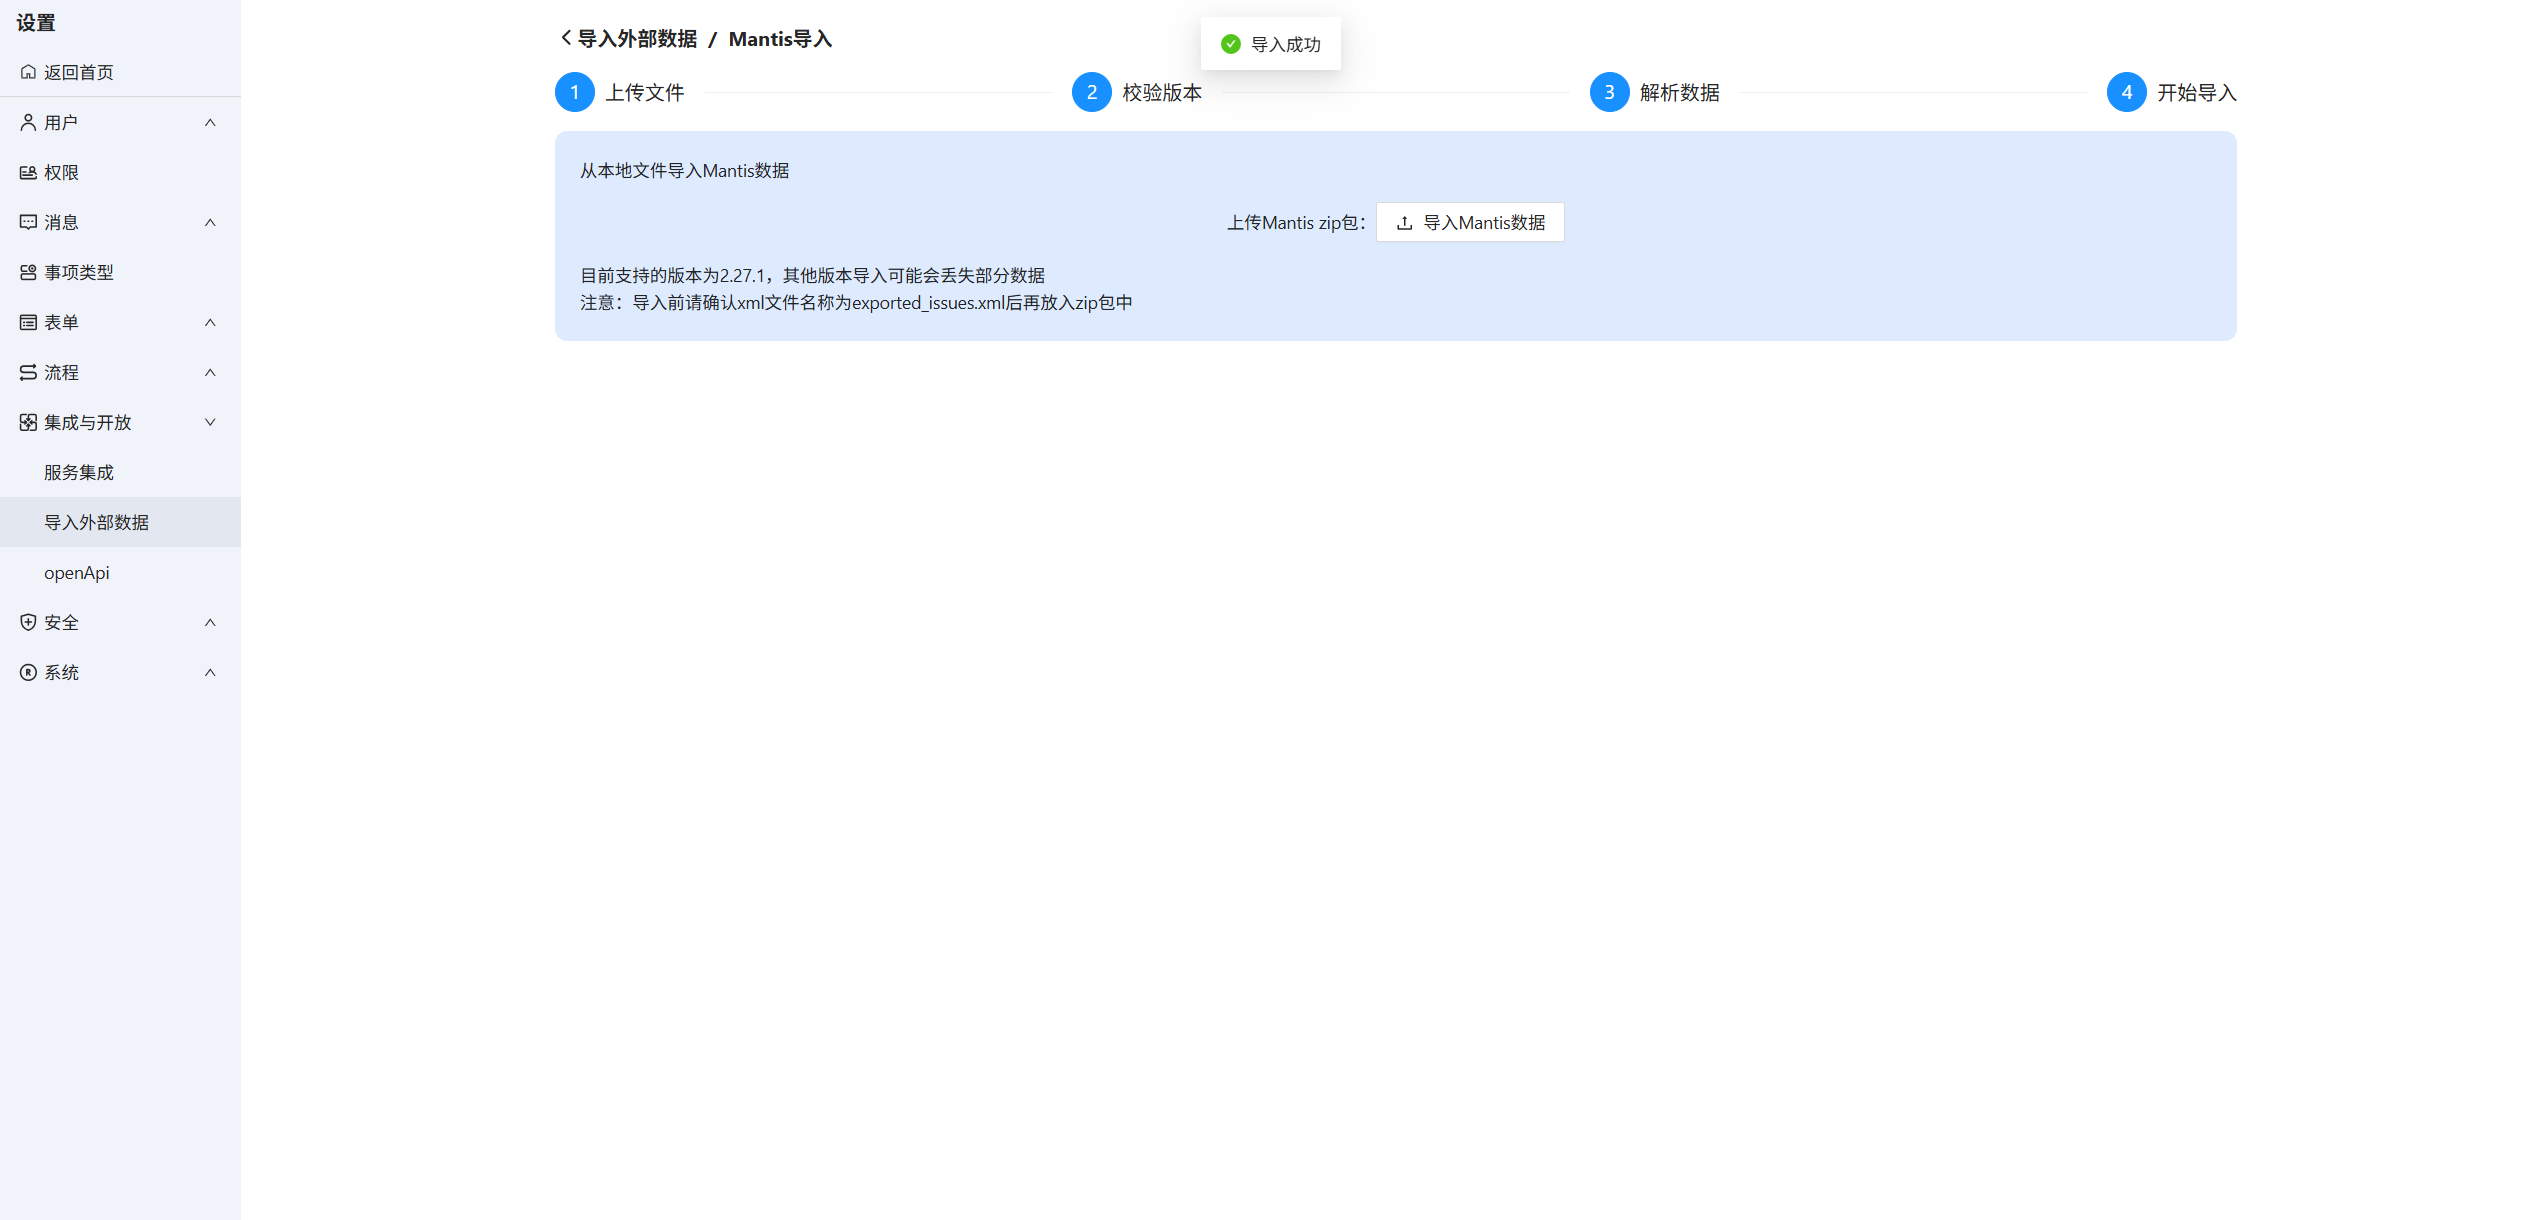The width and height of the screenshot is (2542, 1220).
Task: Click the 校验版本 step label
Action: [1162, 92]
